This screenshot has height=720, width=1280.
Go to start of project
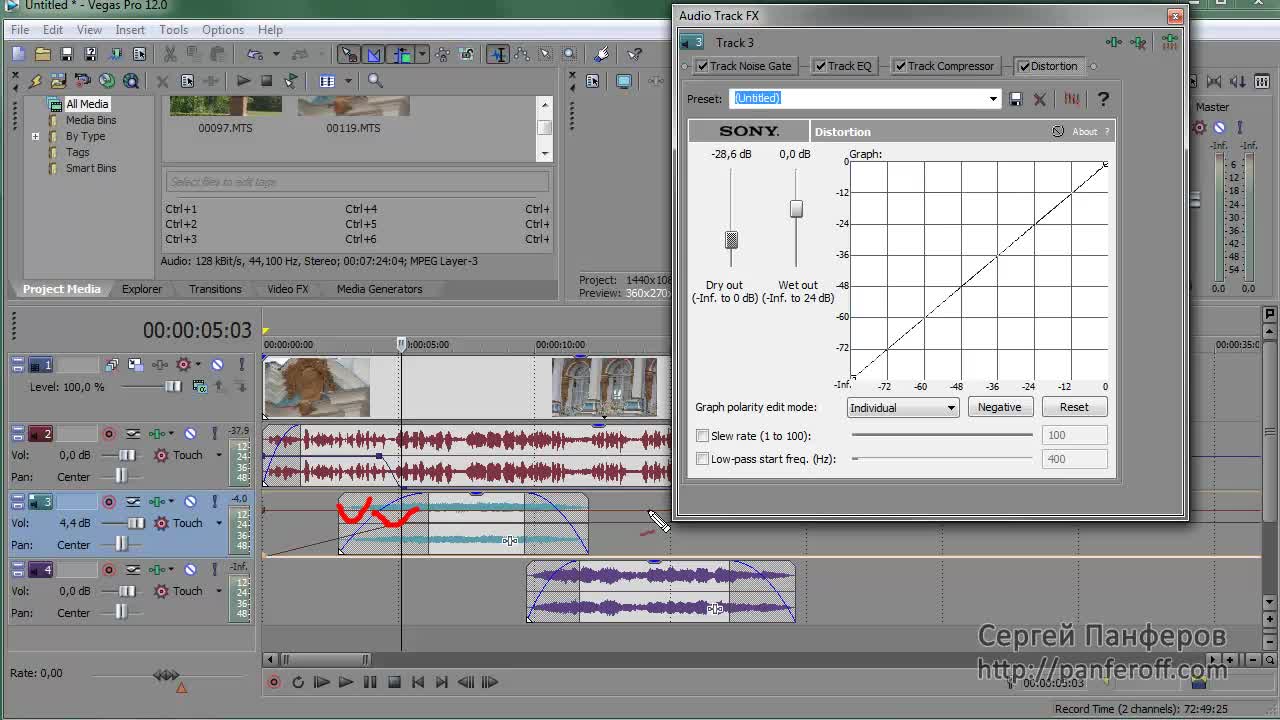coord(418,682)
